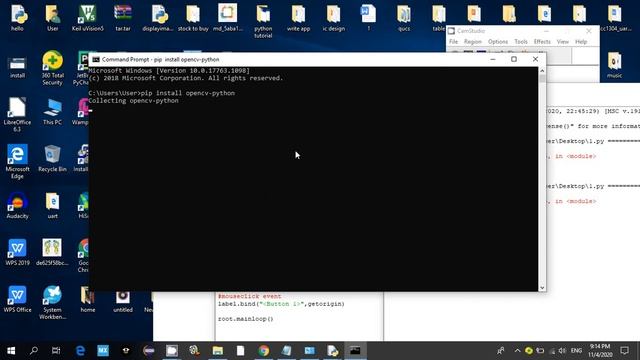
Task: Open the write app folder
Action: point(298,18)
